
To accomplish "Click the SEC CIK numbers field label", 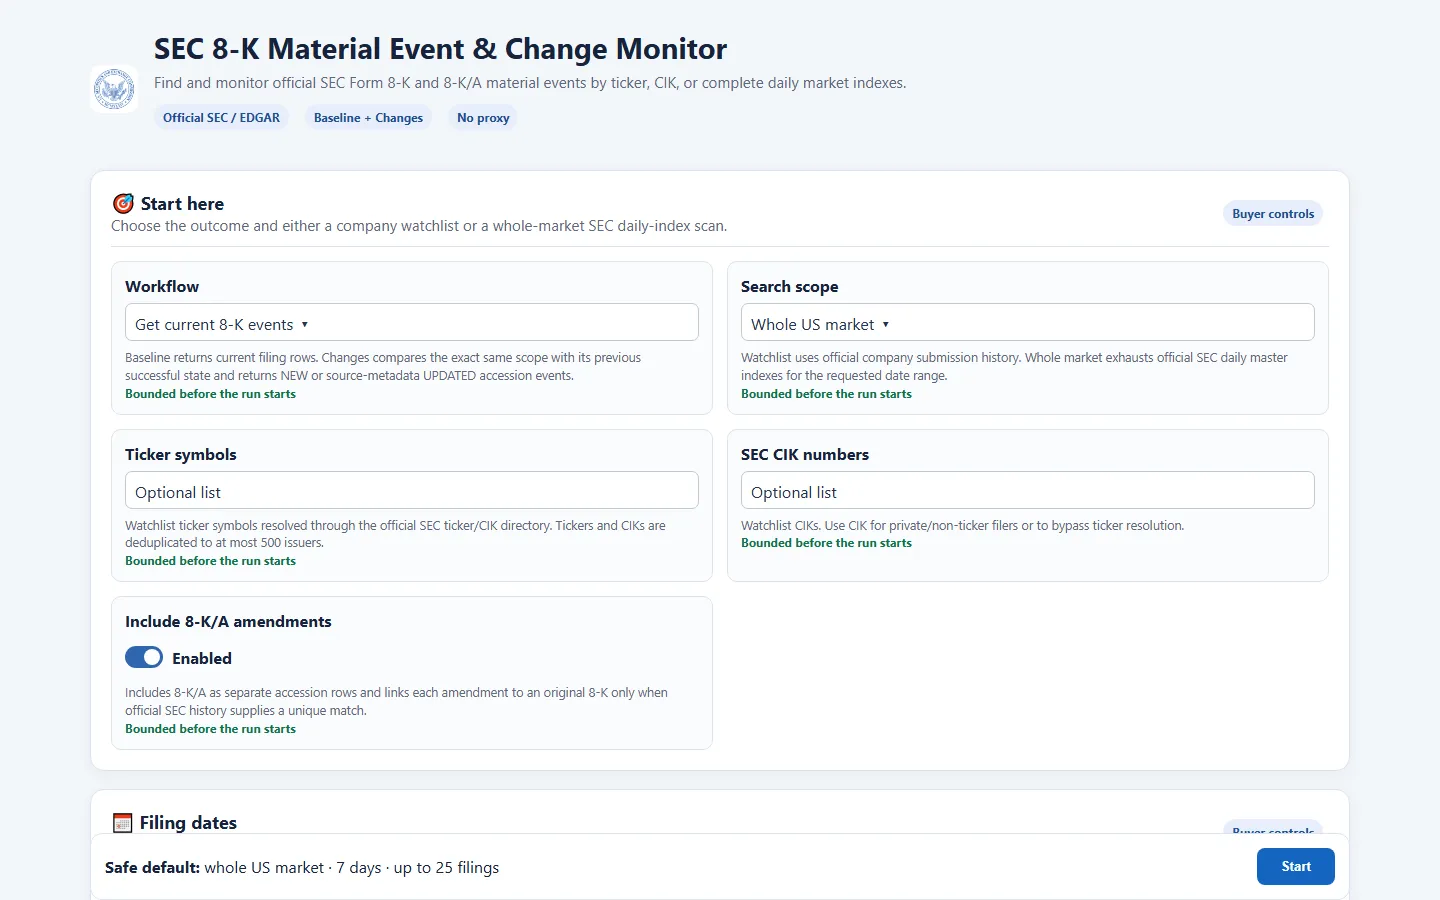I will [x=805, y=454].
